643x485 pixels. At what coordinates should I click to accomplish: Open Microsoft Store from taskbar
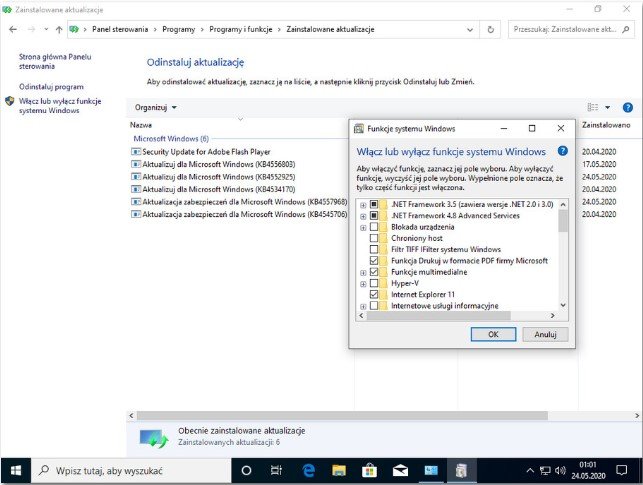click(x=369, y=471)
